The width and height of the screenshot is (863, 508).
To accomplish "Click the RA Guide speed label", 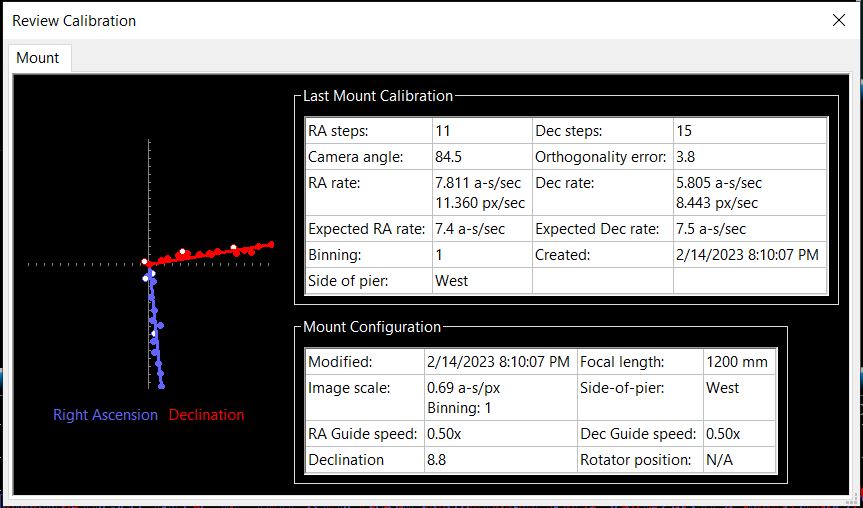I will click(x=363, y=434).
